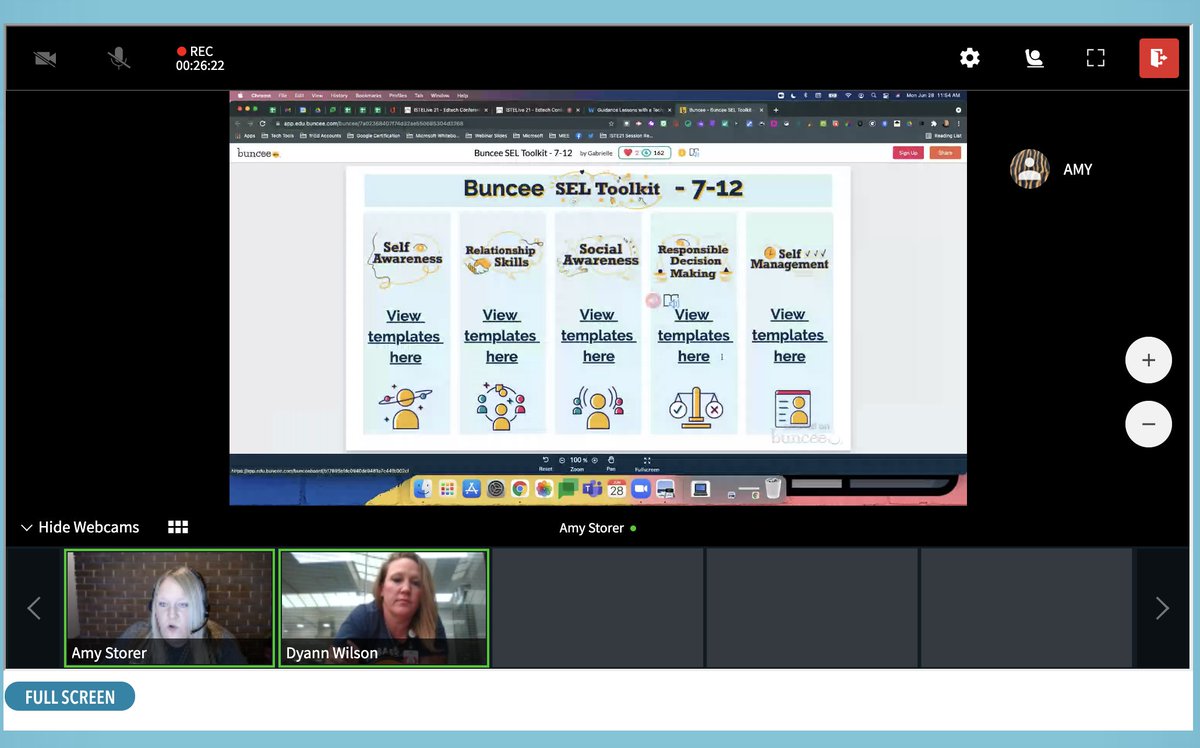
Task: Increase zoom with the plus control on the right
Action: (x=1148, y=360)
